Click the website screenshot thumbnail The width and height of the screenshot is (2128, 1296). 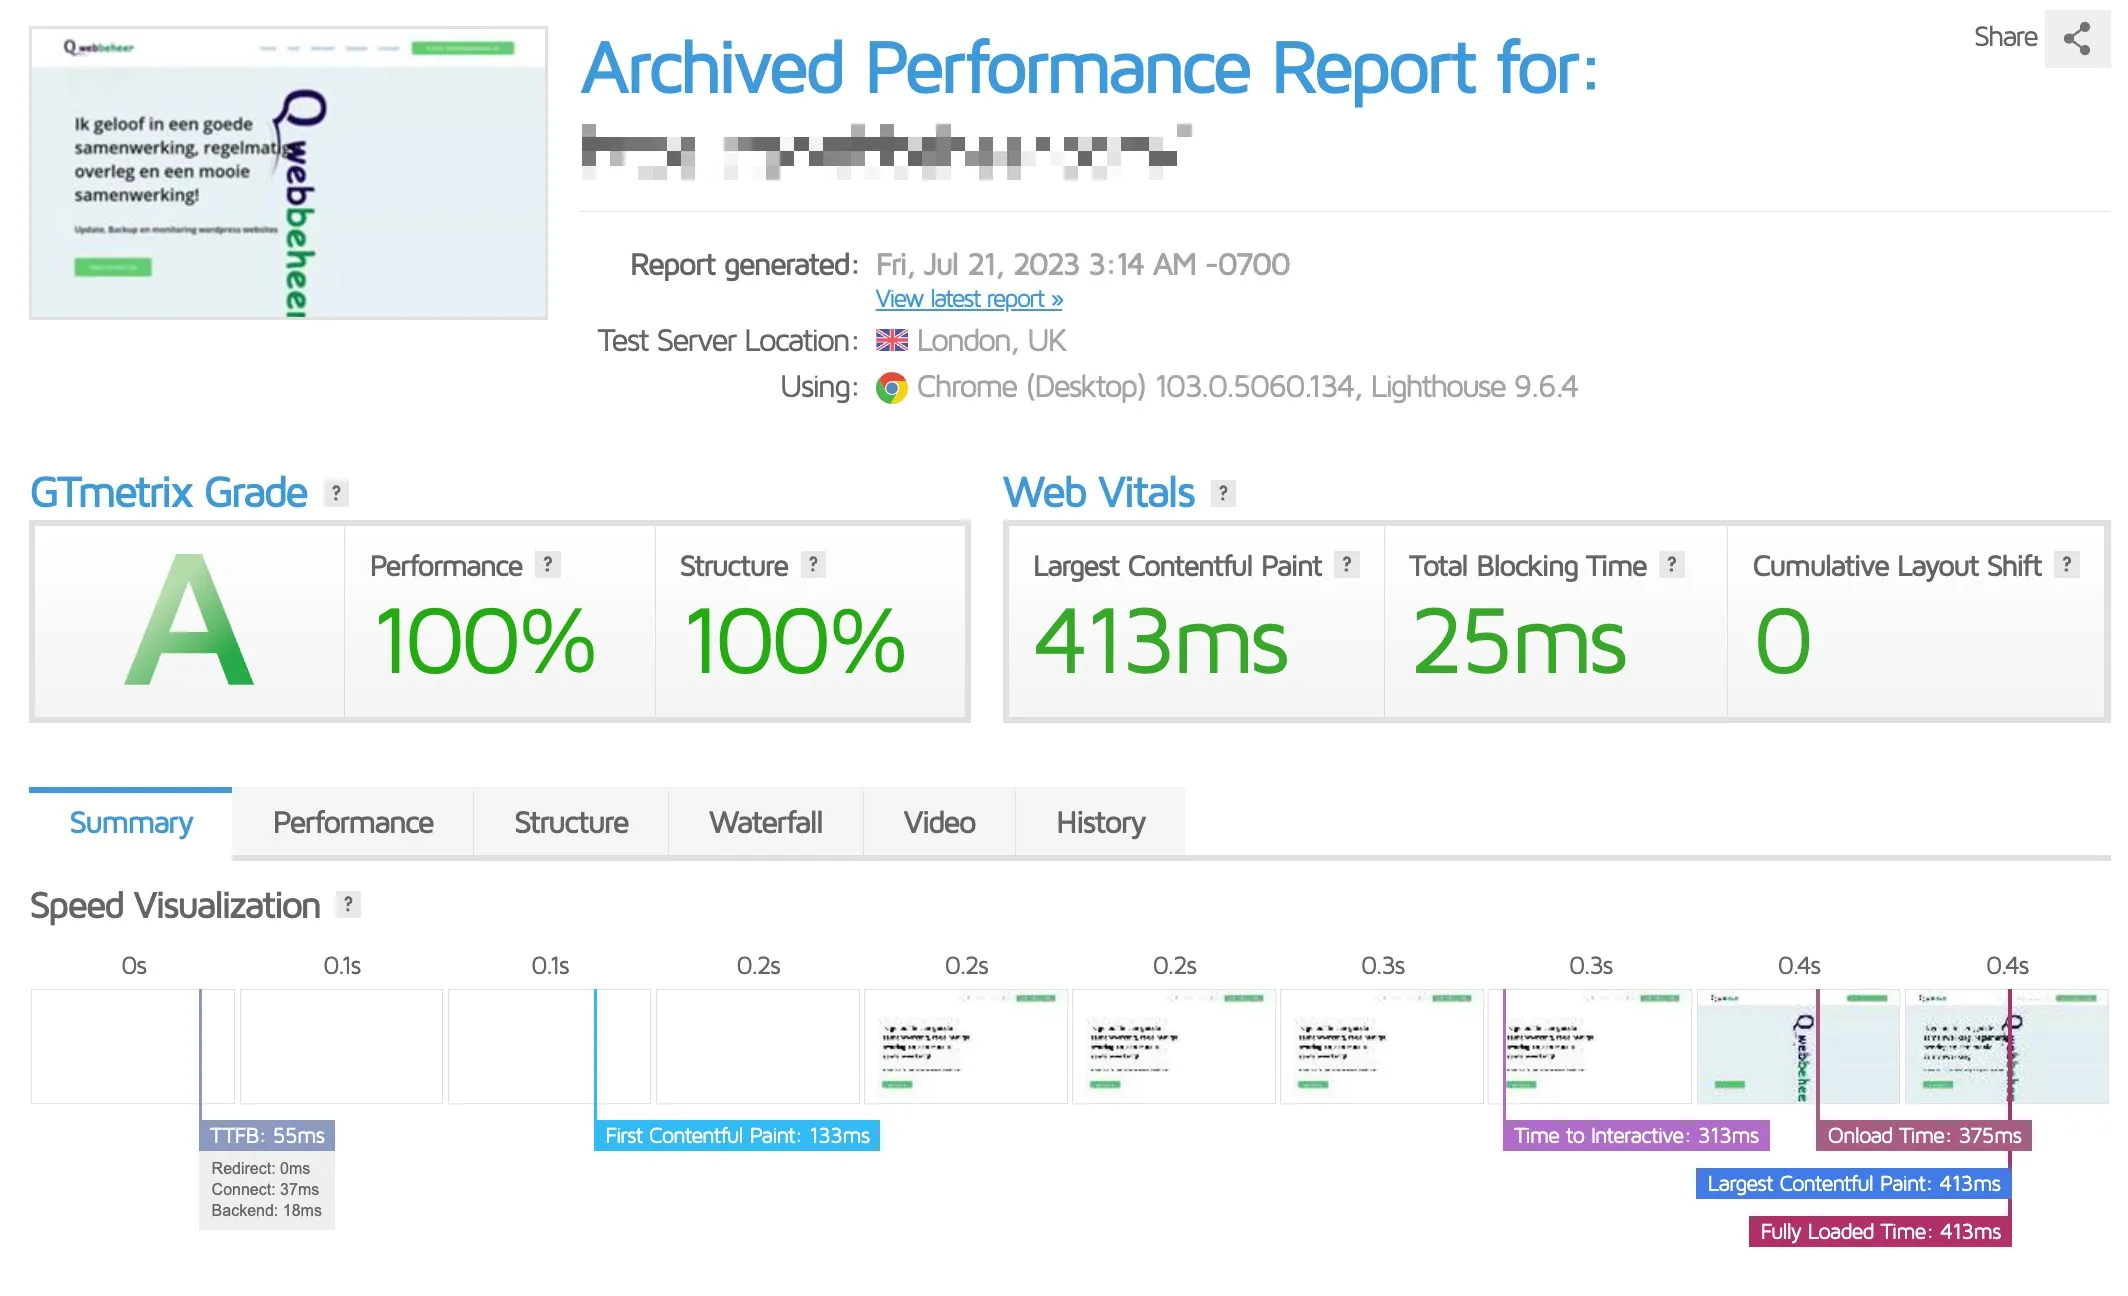288,173
